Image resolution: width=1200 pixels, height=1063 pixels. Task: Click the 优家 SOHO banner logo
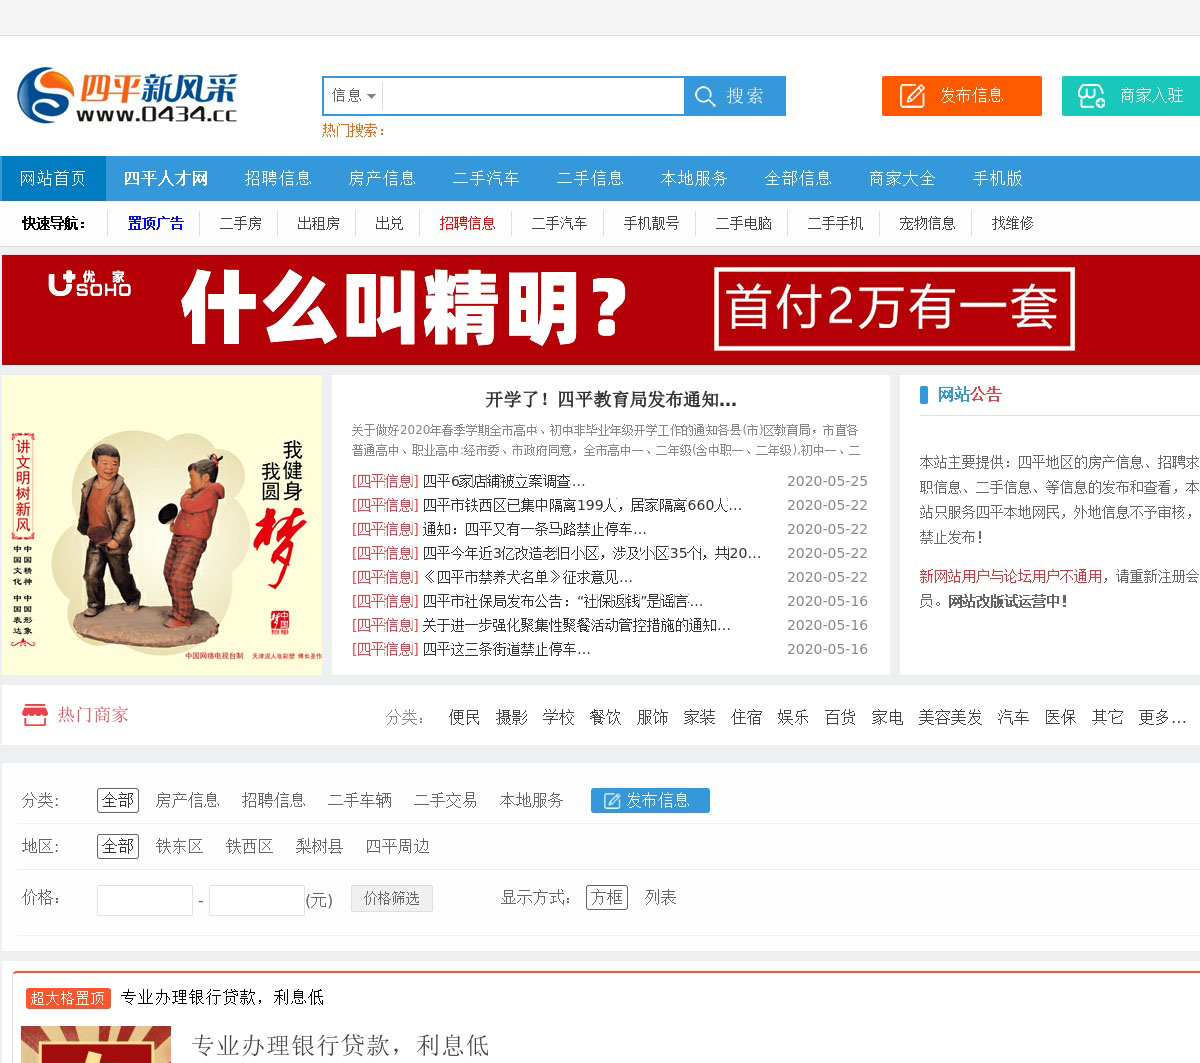click(90, 284)
